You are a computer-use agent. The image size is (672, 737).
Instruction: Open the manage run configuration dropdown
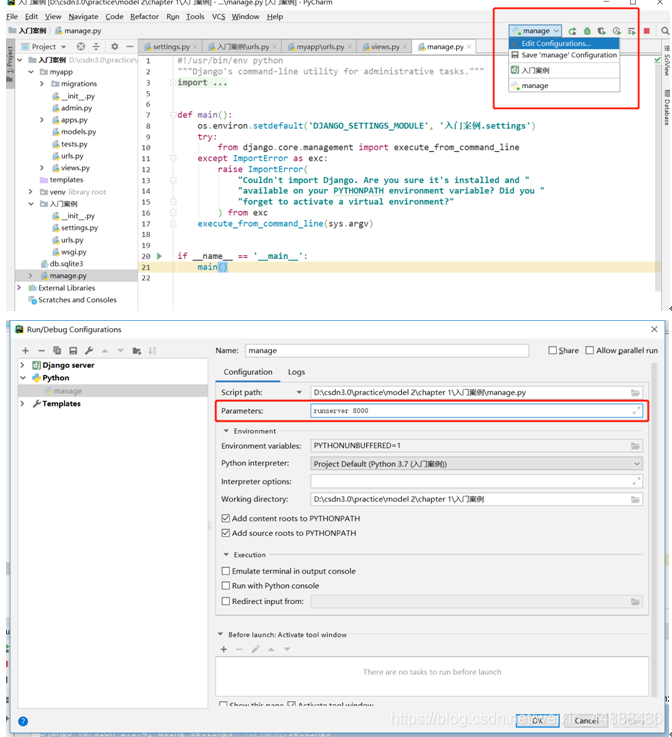pos(535,31)
